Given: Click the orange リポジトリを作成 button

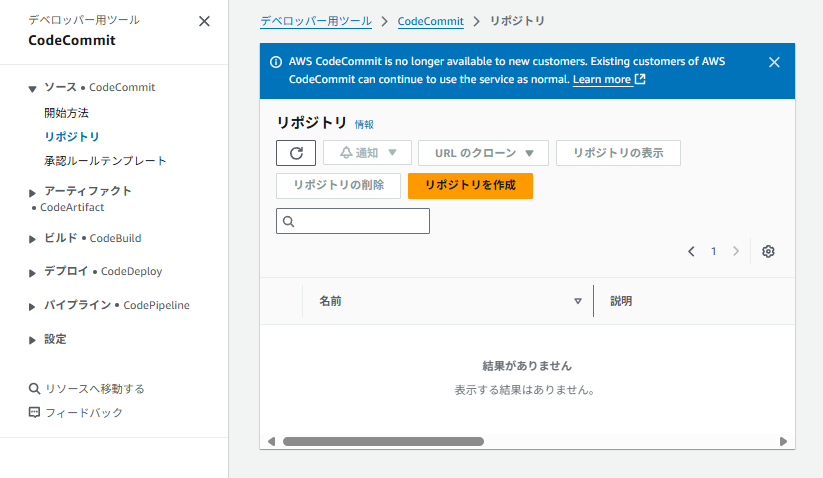Looking at the screenshot, I should point(470,186).
